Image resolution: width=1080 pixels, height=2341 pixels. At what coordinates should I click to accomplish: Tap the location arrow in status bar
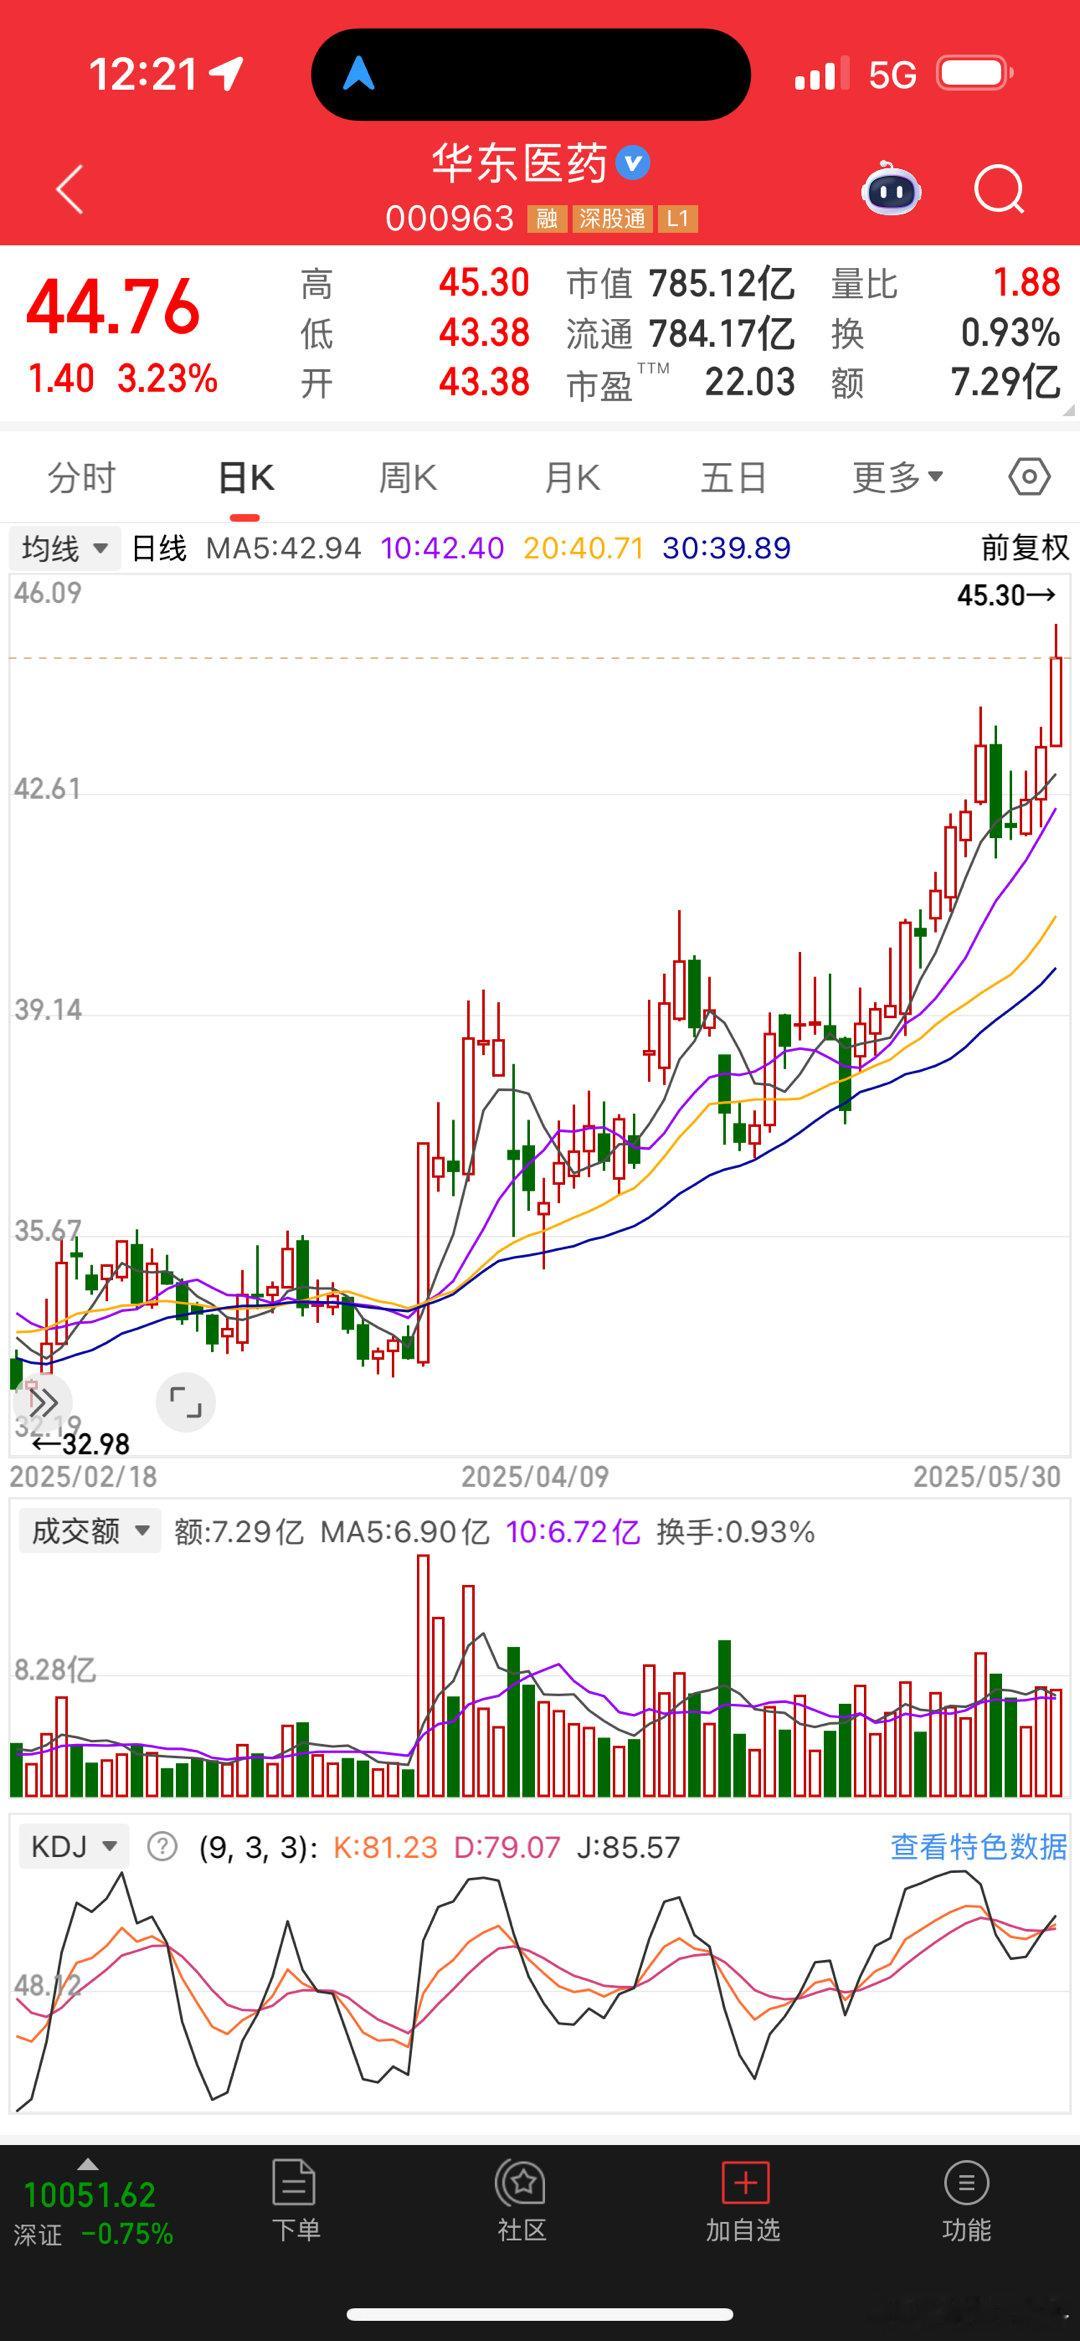(227, 73)
